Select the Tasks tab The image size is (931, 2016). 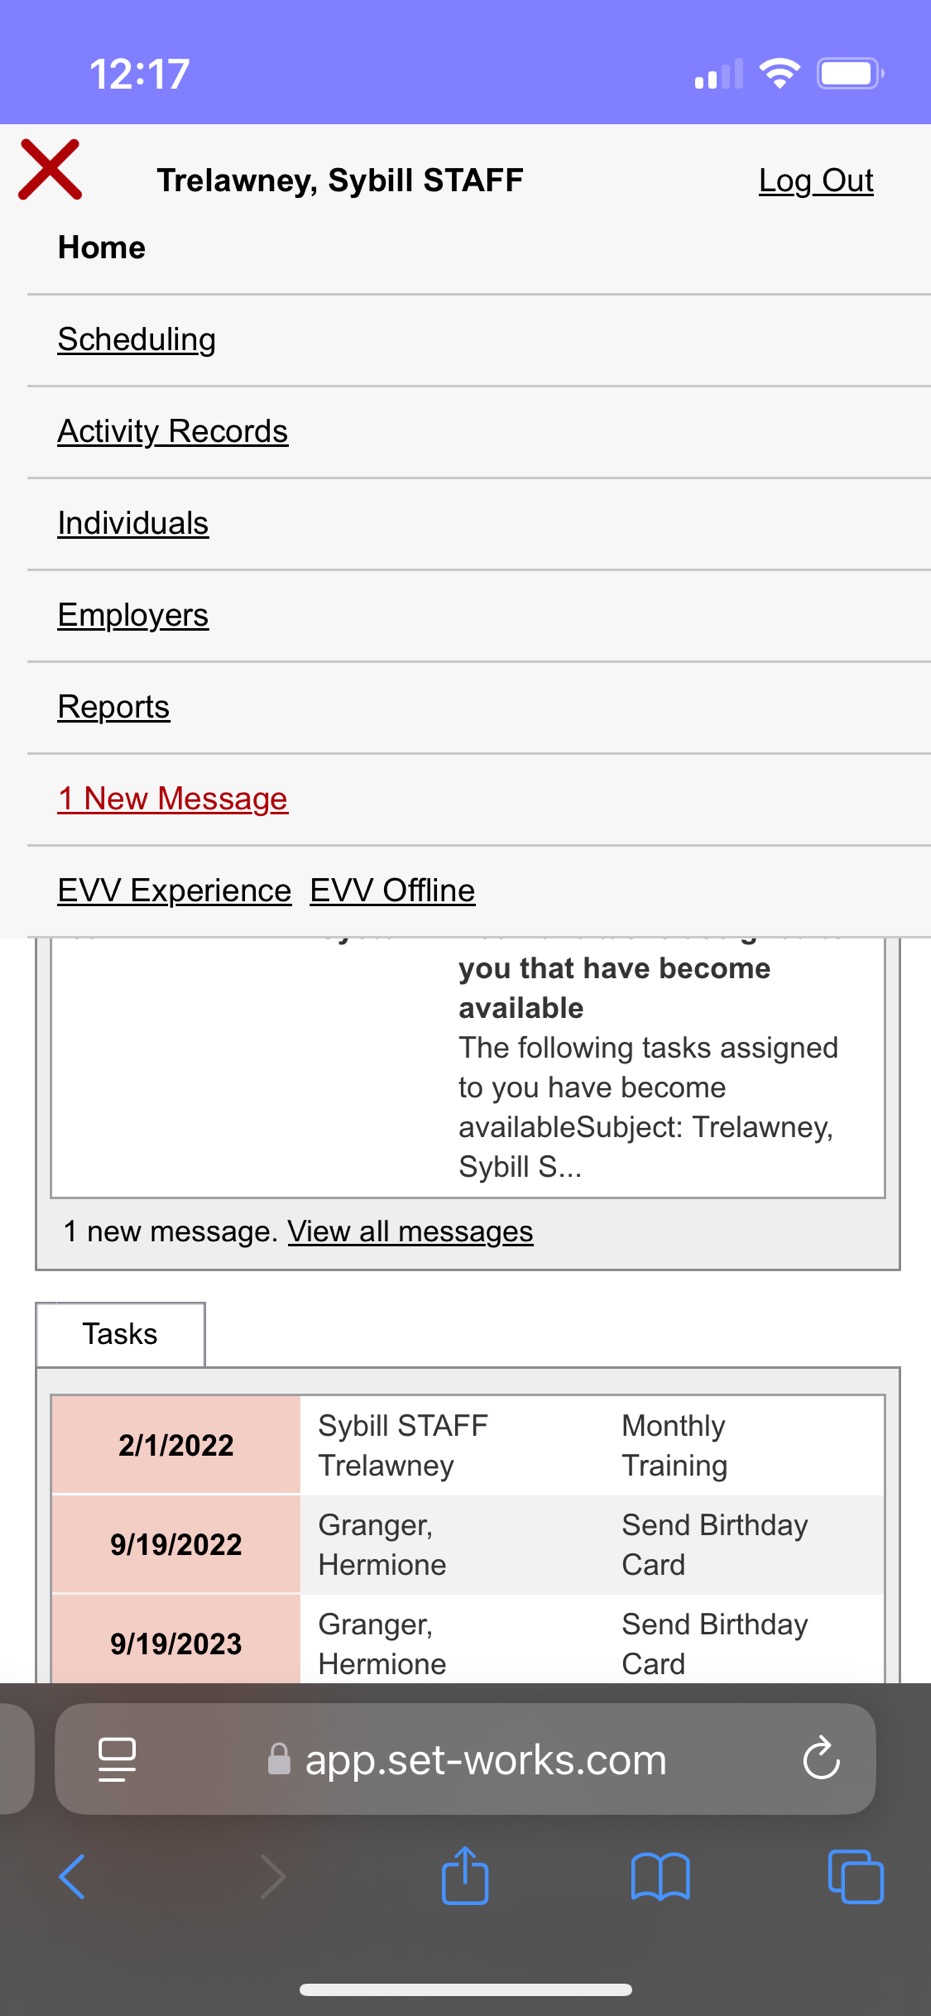120,1334
